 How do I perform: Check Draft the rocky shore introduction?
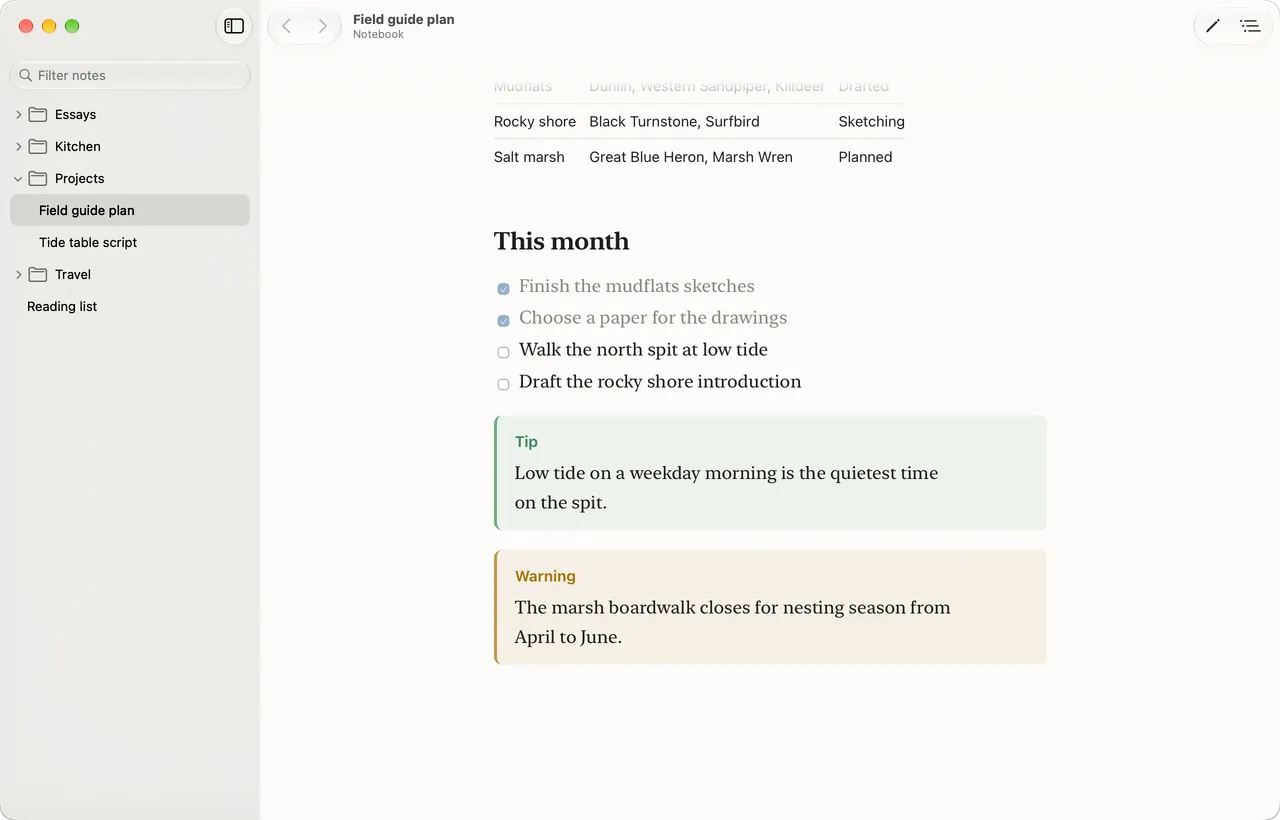[504, 385]
